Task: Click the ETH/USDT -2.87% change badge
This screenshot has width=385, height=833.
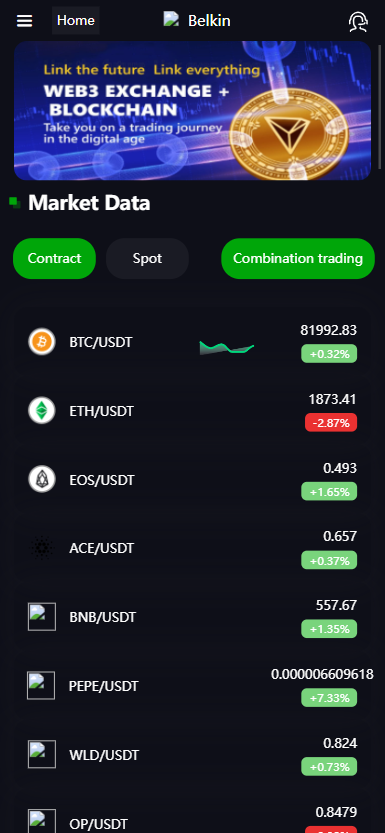Action: 331,423
